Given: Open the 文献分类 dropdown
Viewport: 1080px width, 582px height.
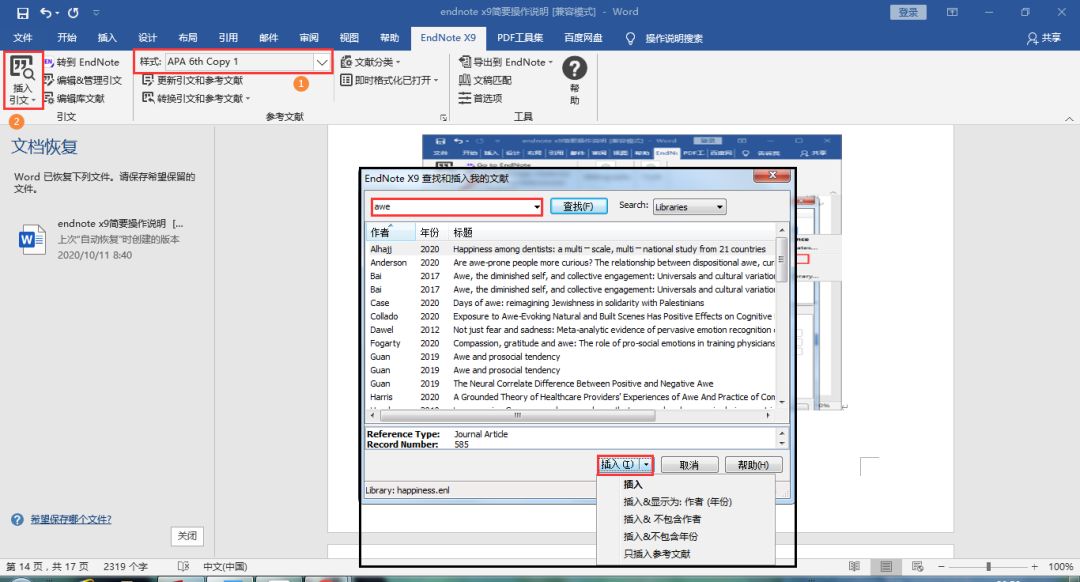Looking at the screenshot, I should point(371,62).
